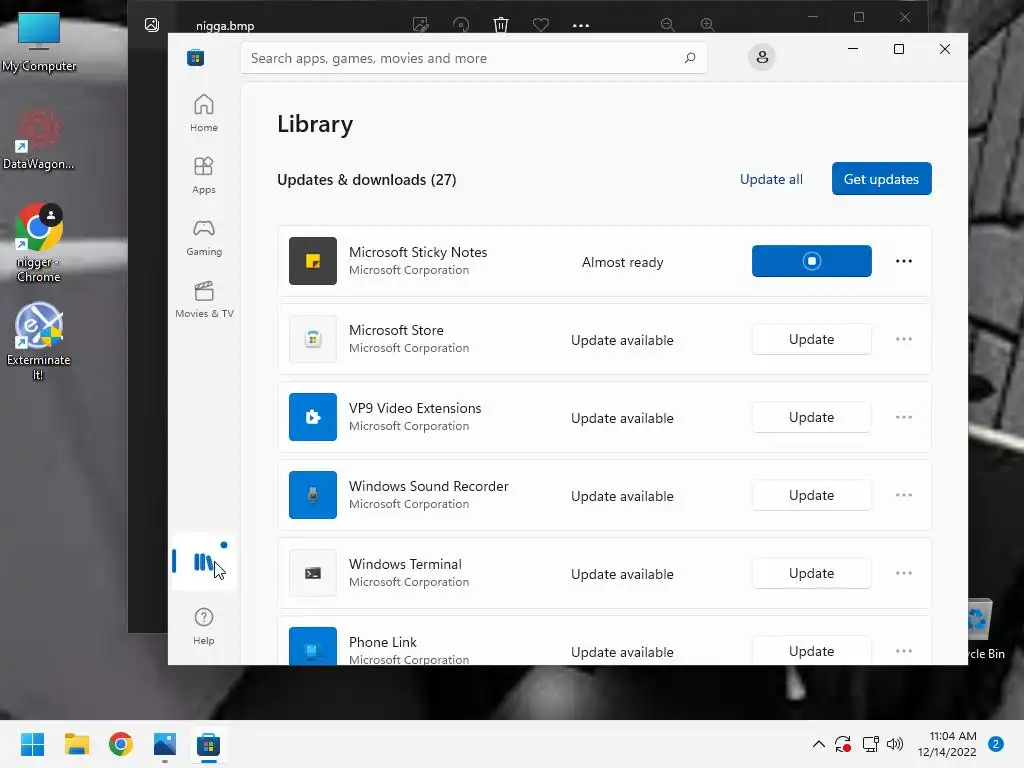The height and width of the screenshot is (768, 1024).
Task: Open the user profile account icon
Action: [x=761, y=57]
